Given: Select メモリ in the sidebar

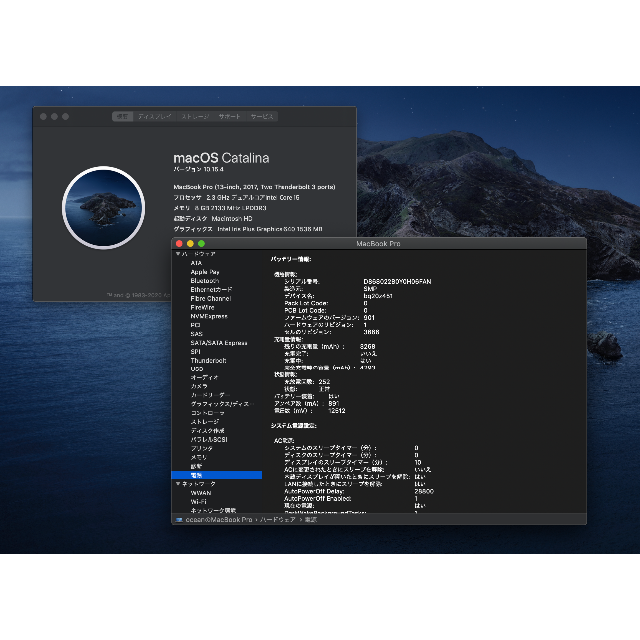Looking at the screenshot, I should click(x=199, y=457).
